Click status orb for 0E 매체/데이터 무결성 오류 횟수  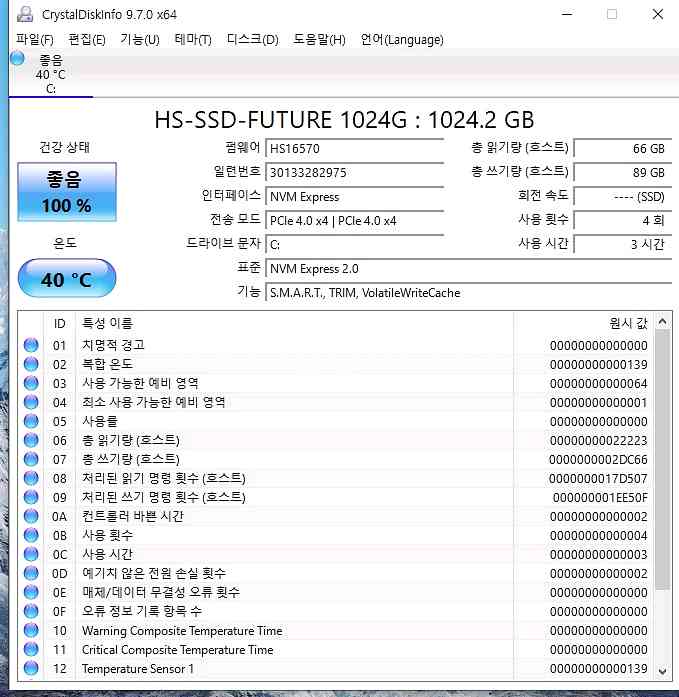click(31, 592)
